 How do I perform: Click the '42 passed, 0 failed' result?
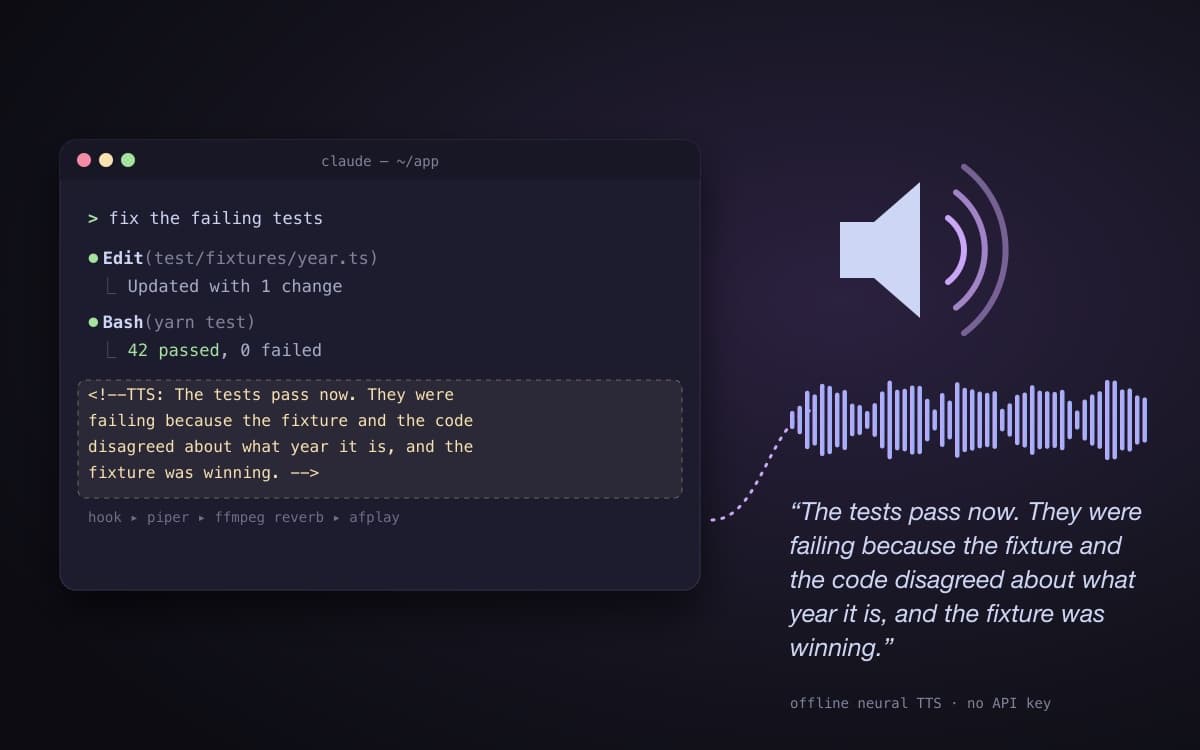coord(224,350)
